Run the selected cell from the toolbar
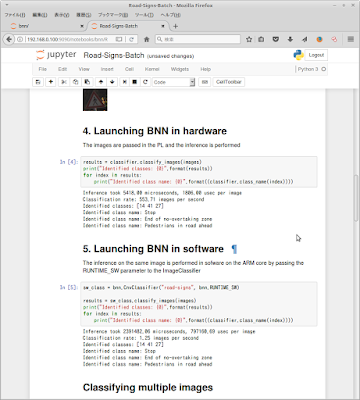The height and width of the screenshot is (400, 360). coord(125,82)
